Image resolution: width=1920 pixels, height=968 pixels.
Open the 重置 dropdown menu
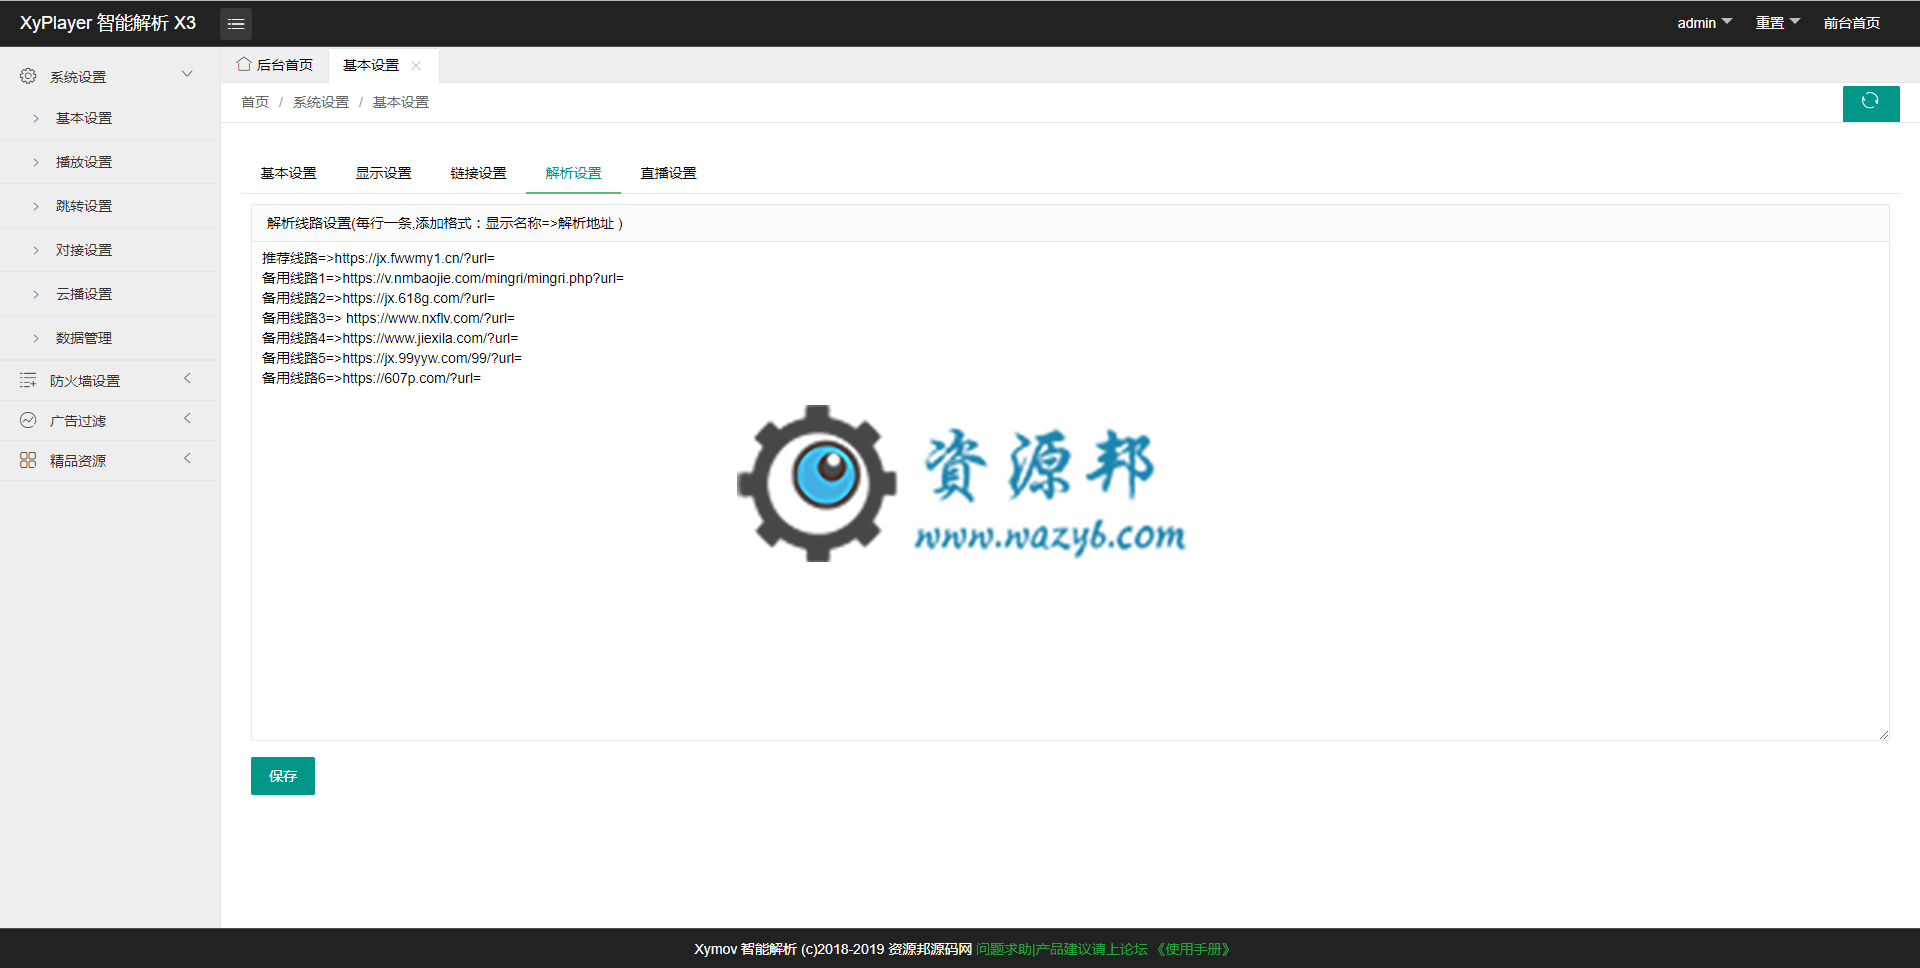[x=1778, y=23]
